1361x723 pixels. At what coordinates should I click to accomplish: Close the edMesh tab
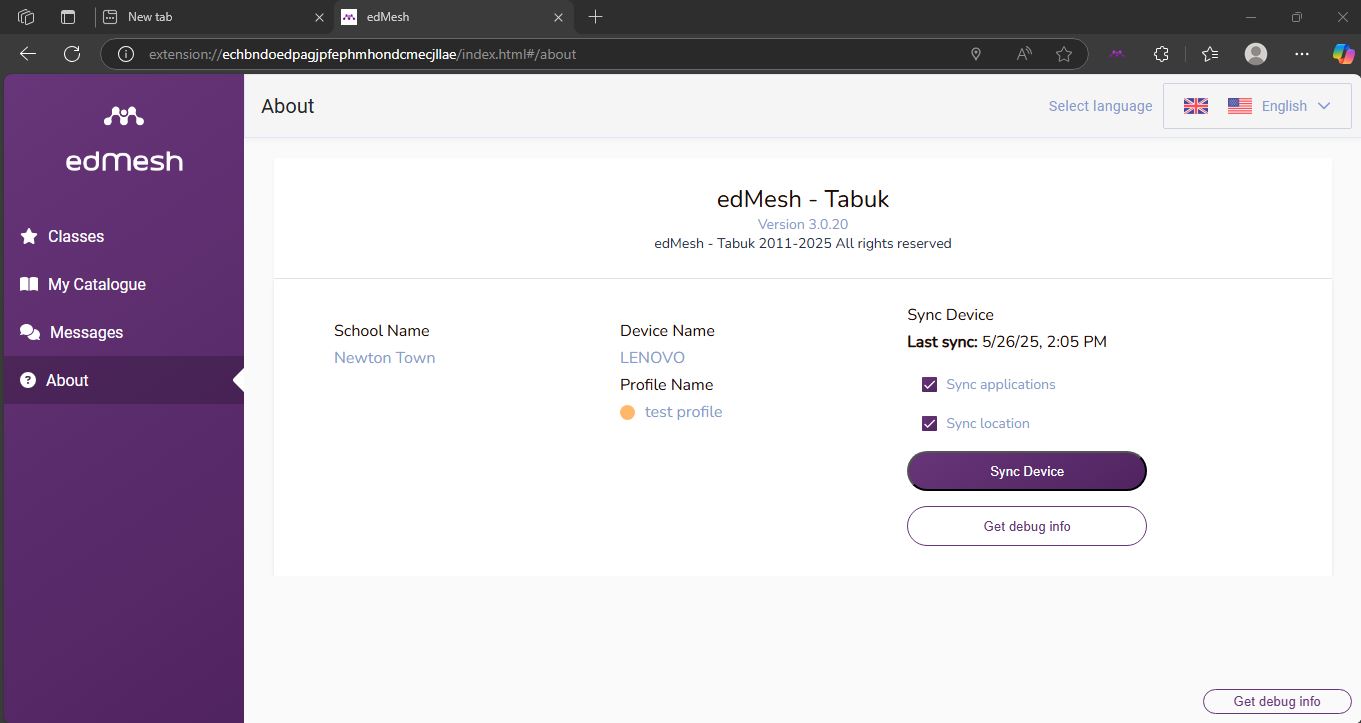point(559,17)
